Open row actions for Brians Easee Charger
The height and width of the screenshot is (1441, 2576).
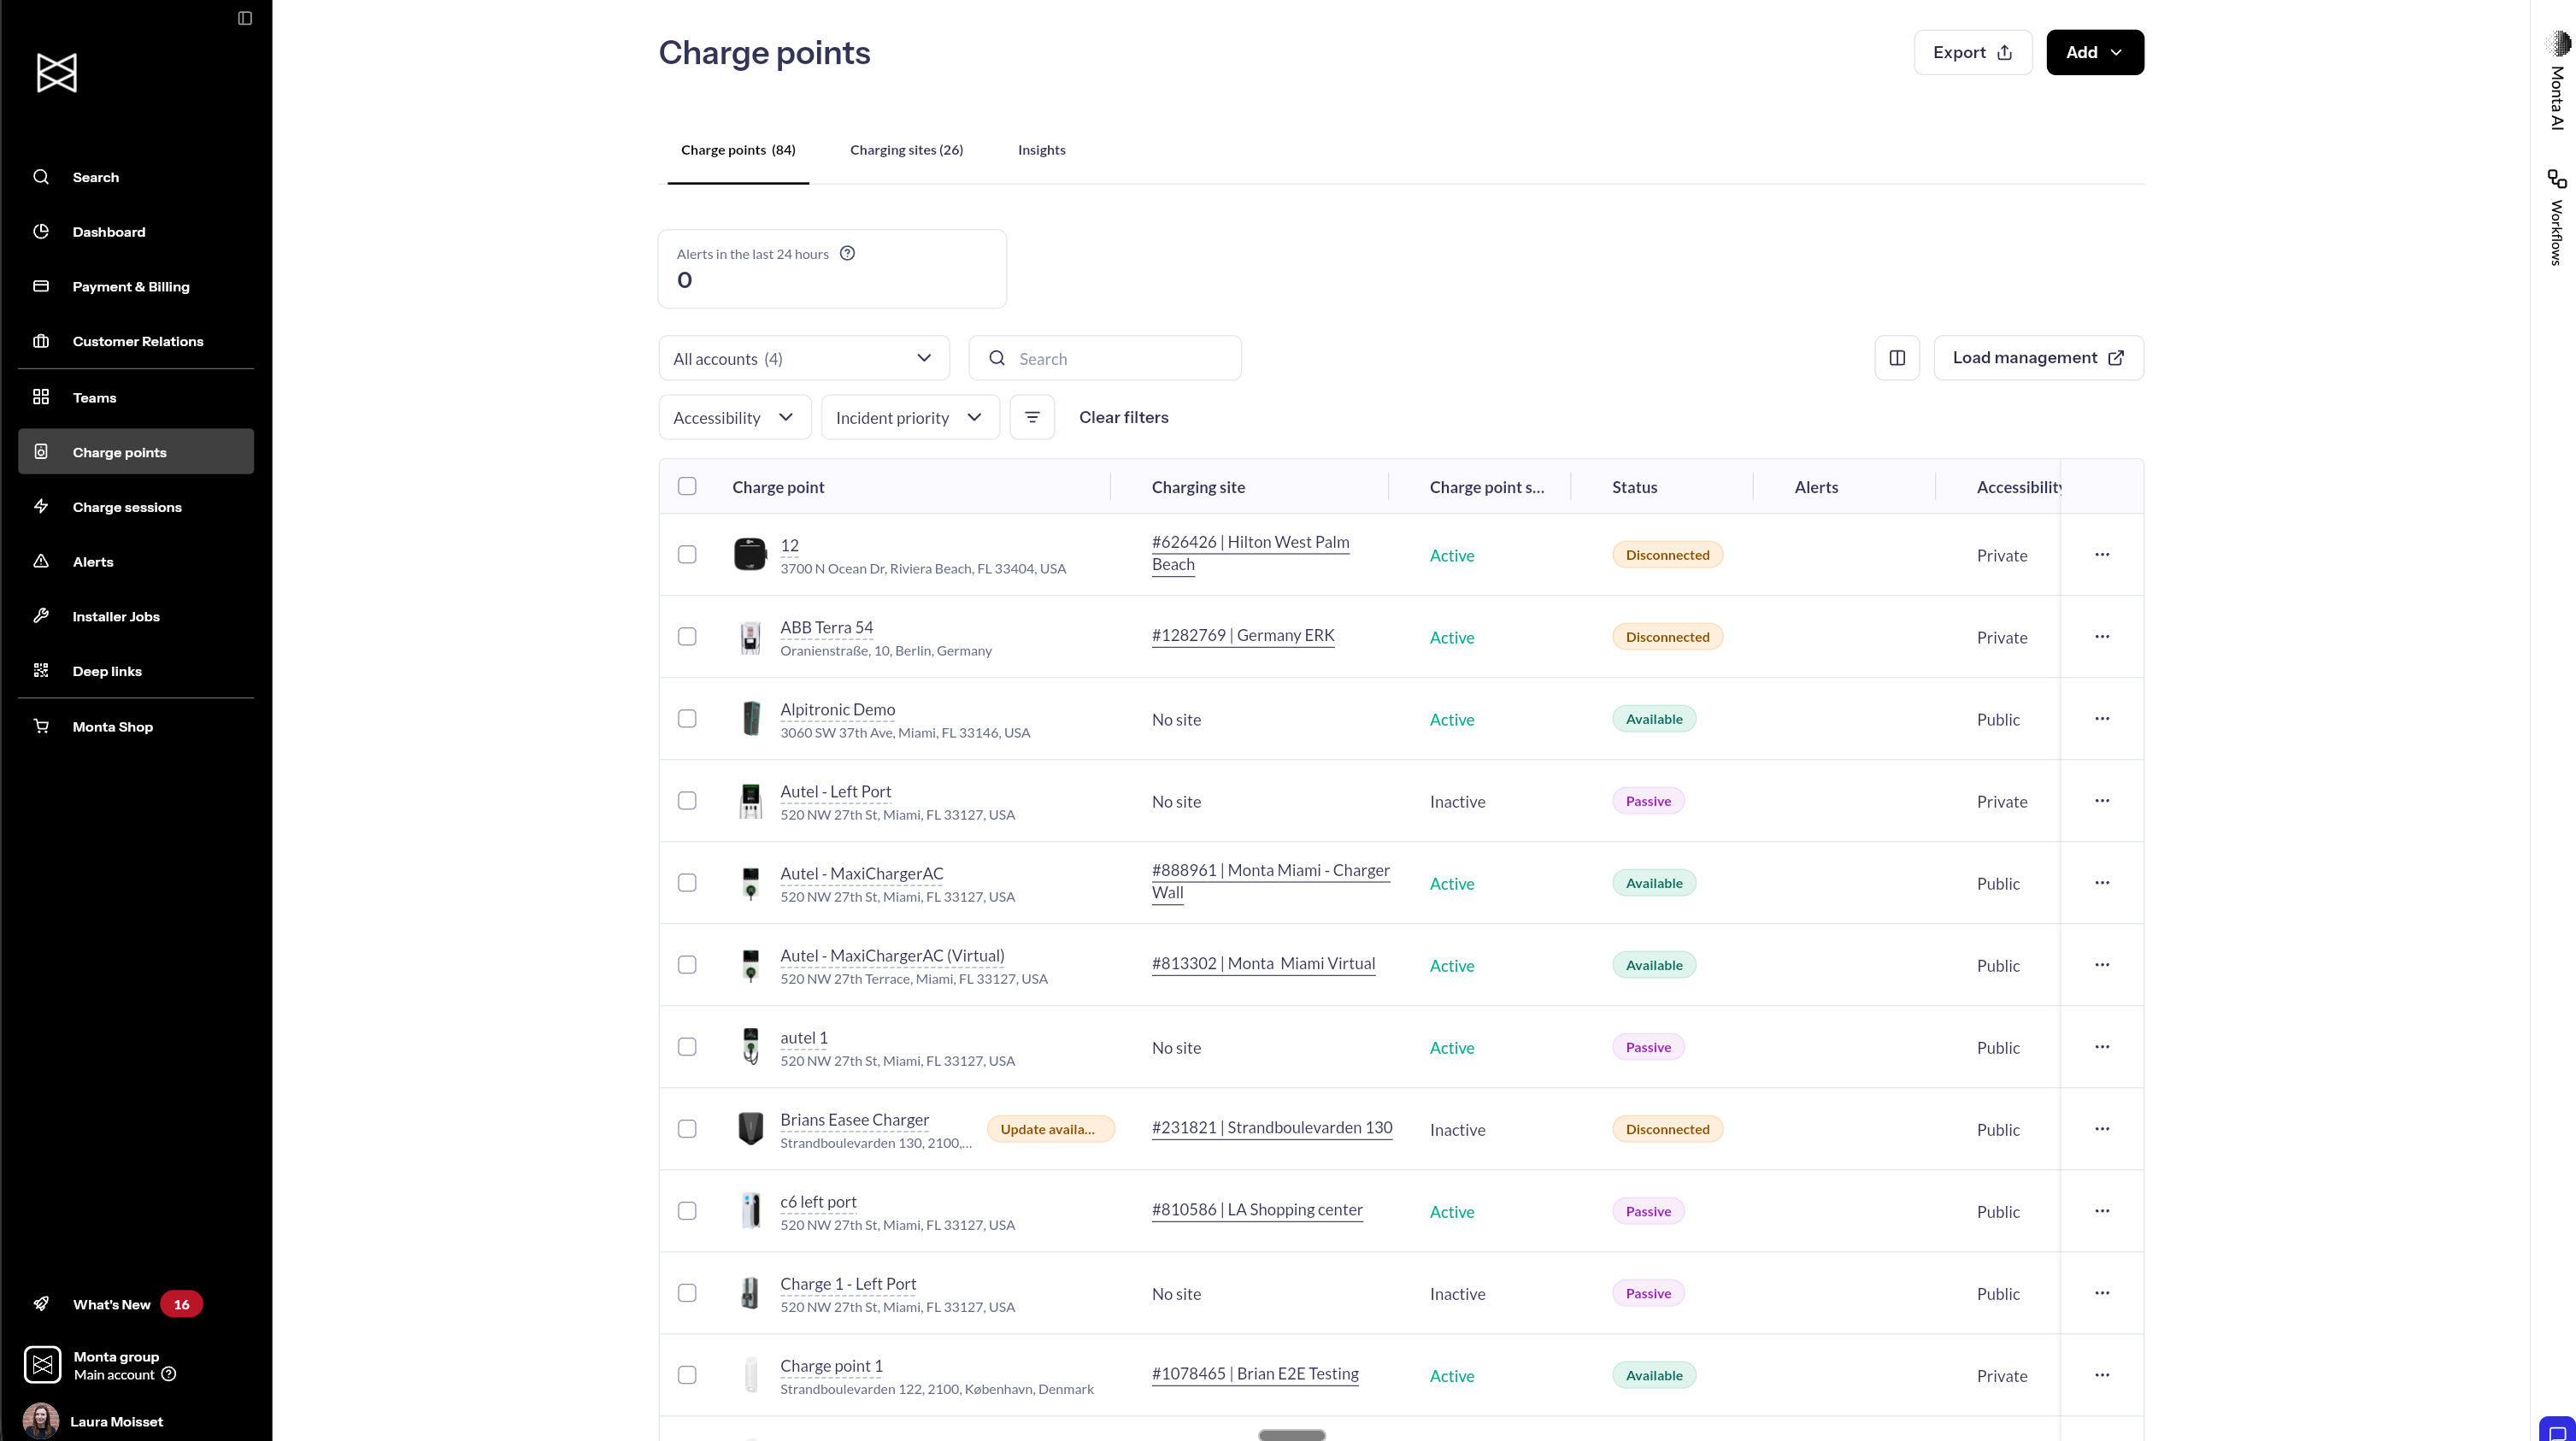click(2102, 1129)
